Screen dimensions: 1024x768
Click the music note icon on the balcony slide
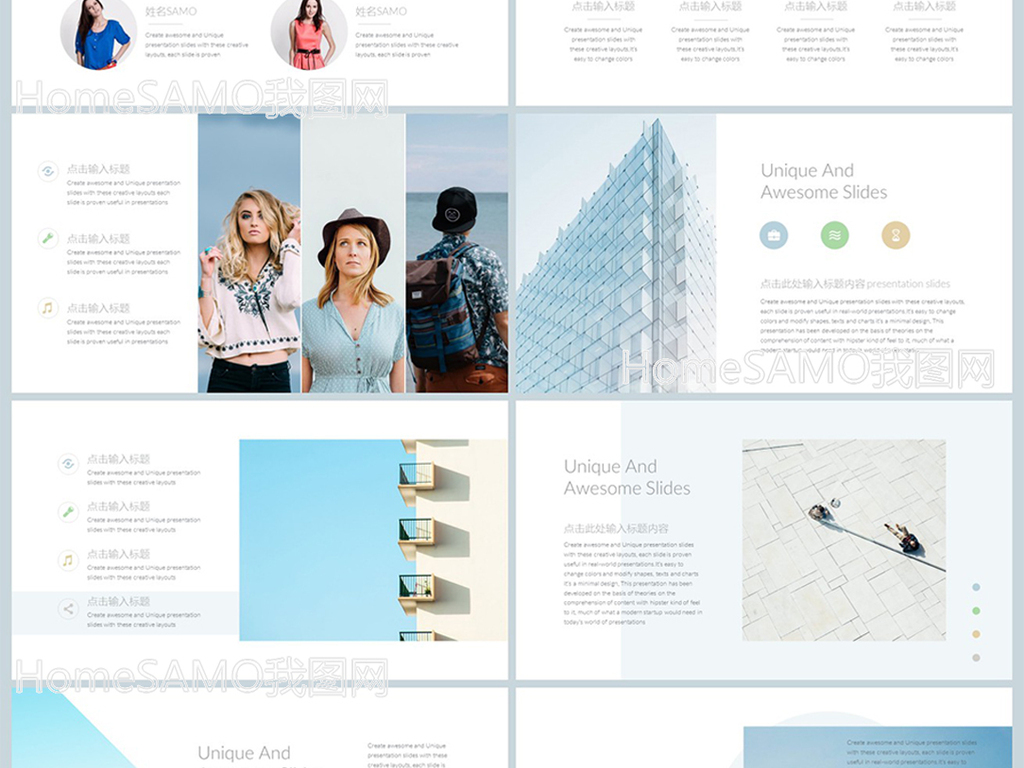(x=68, y=560)
